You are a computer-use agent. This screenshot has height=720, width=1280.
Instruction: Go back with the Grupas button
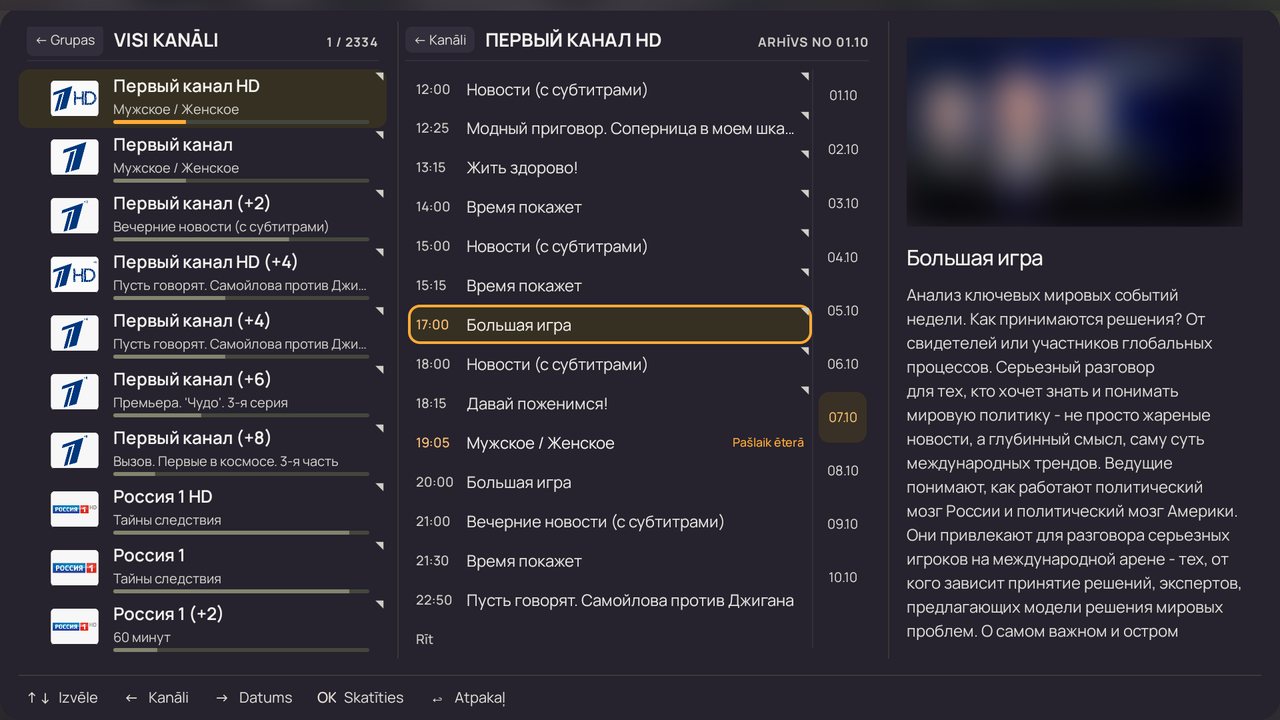65,40
